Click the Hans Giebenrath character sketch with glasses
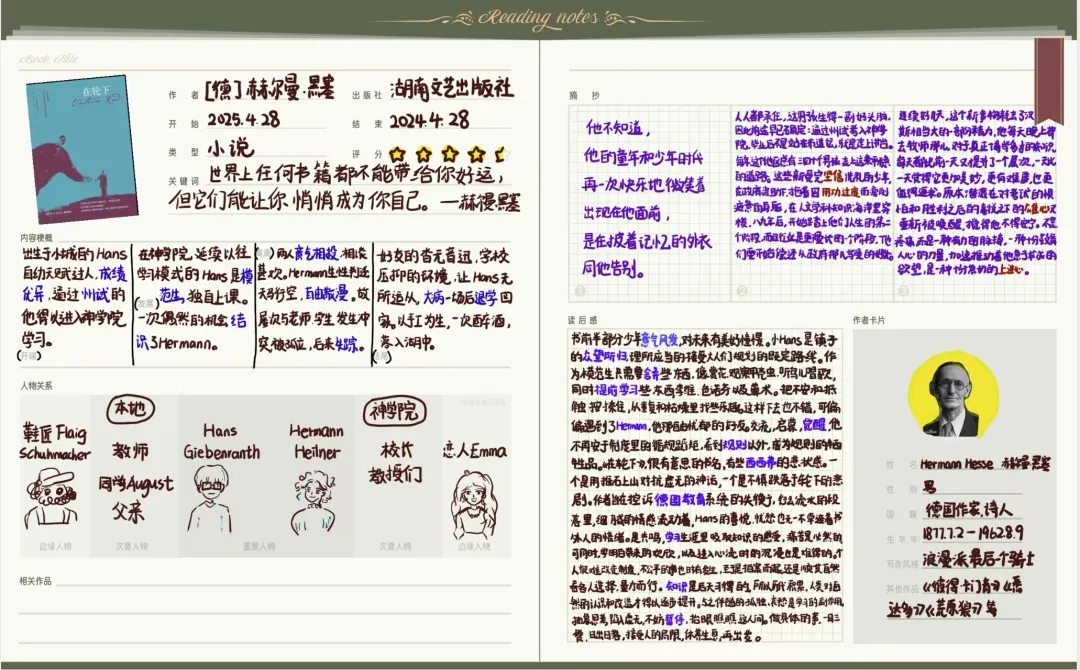Viewport: 1080px width, 670px height. pos(210,499)
